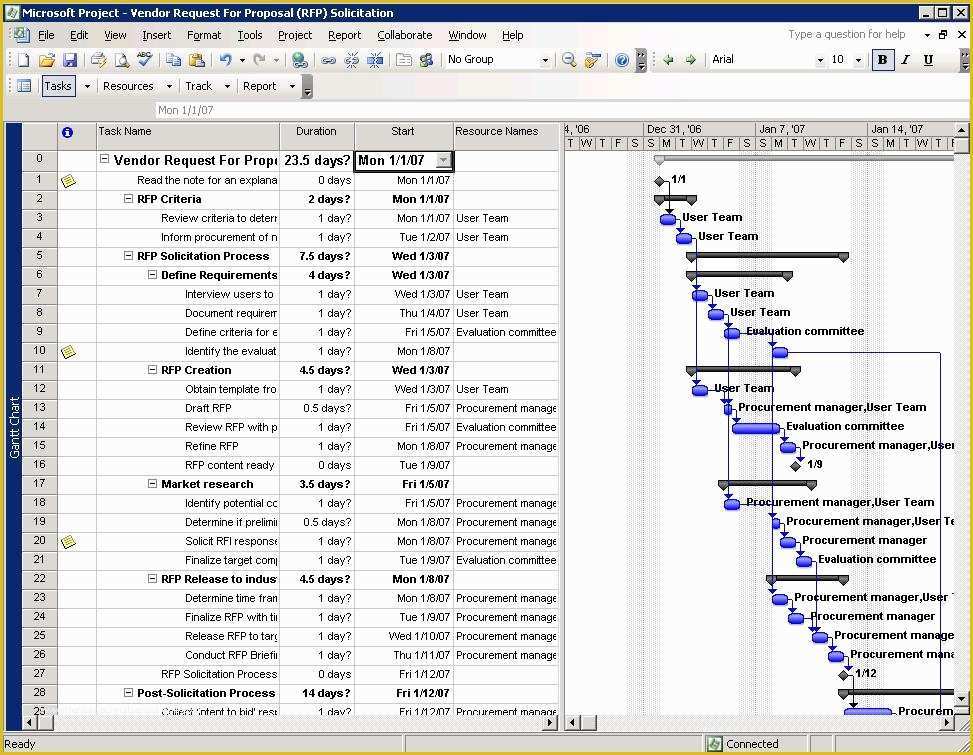Viewport: 973px width, 755px height.
Task: Toggle italic formatting
Action: 908,59
